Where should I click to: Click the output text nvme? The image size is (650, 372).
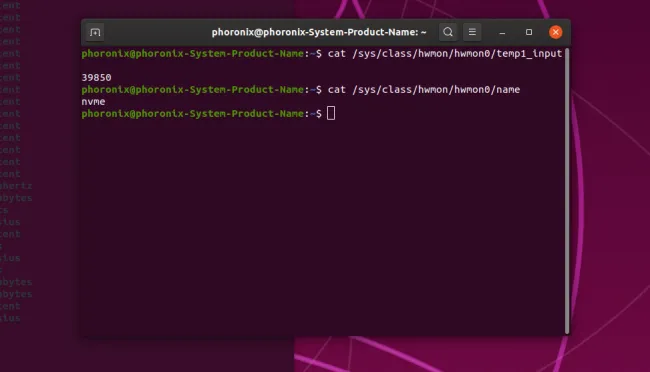pyautogui.click(x=93, y=102)
